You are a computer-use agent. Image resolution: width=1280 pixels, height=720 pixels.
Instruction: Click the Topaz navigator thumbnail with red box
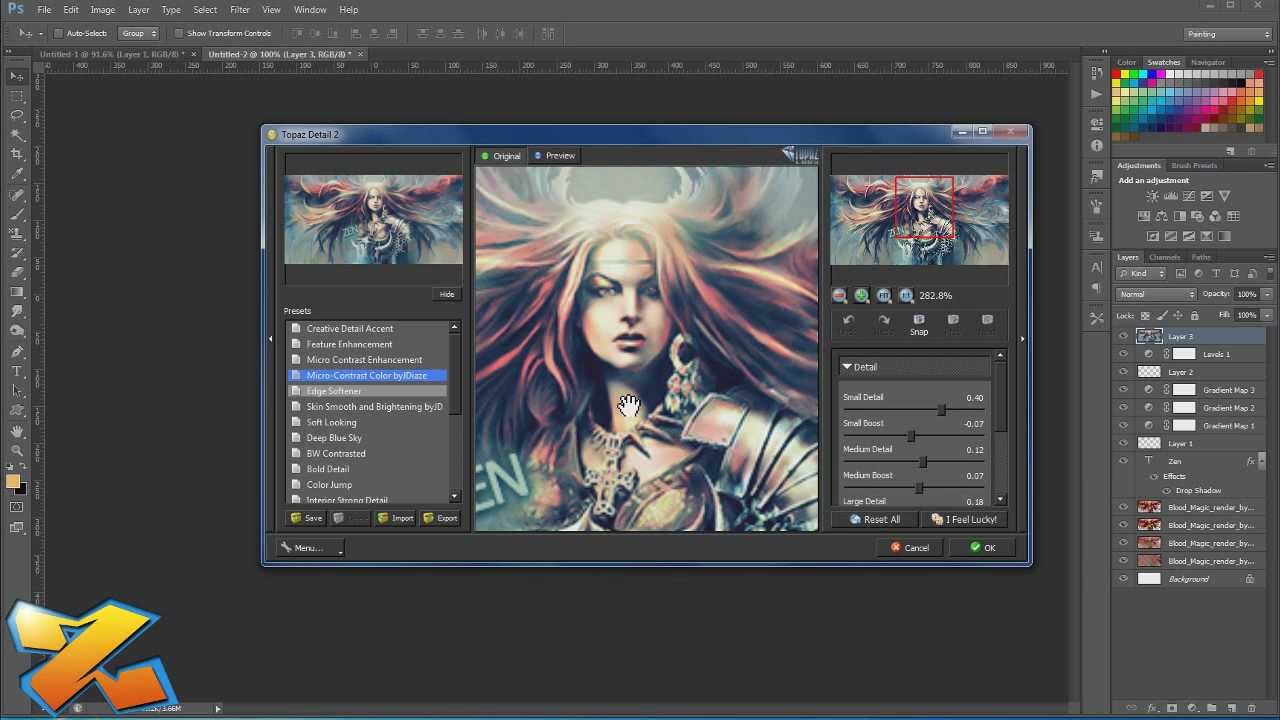(919, 220)
